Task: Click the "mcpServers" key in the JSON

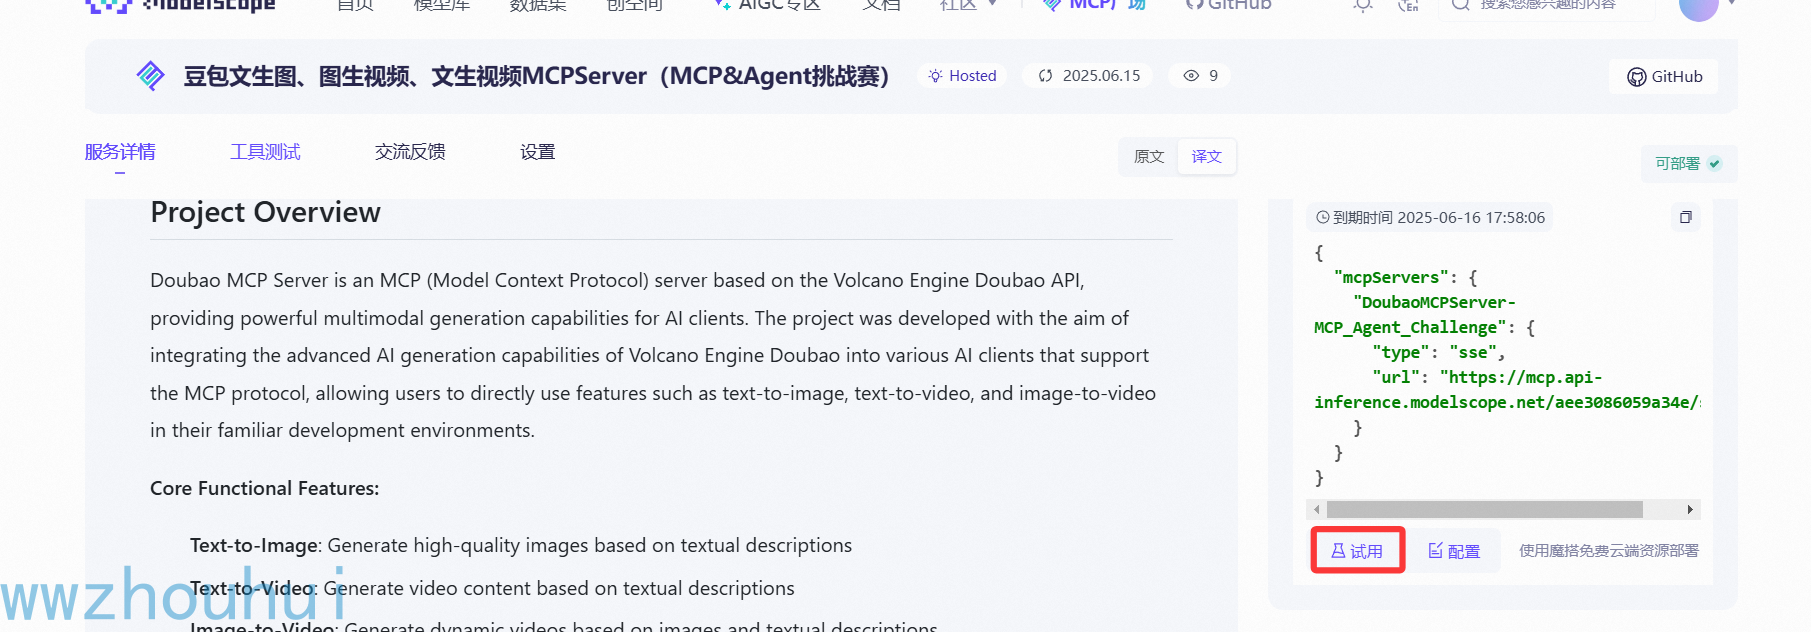Action: pyautogui.click(x=1391, y=277)
